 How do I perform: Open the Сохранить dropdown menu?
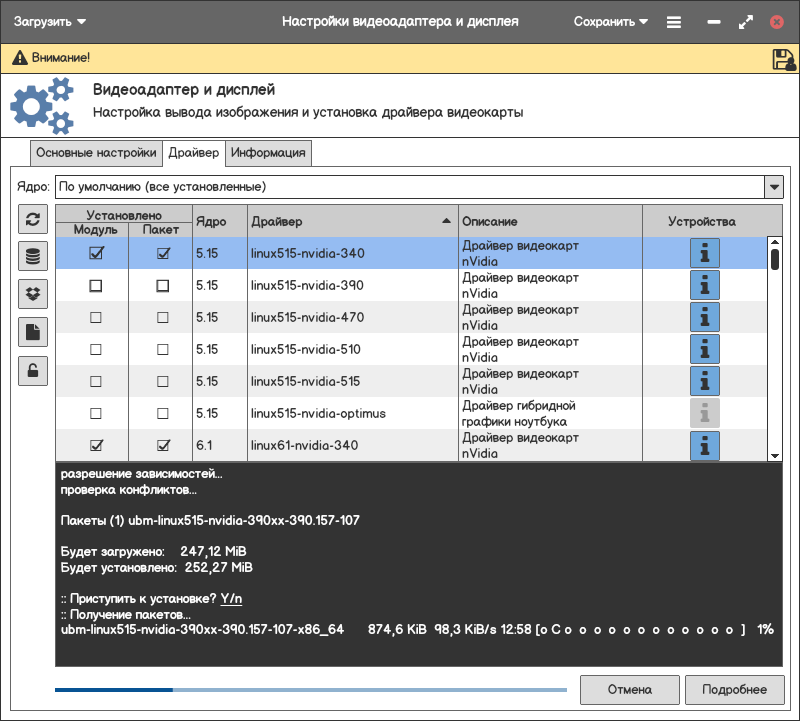click(x=610, y=21)
